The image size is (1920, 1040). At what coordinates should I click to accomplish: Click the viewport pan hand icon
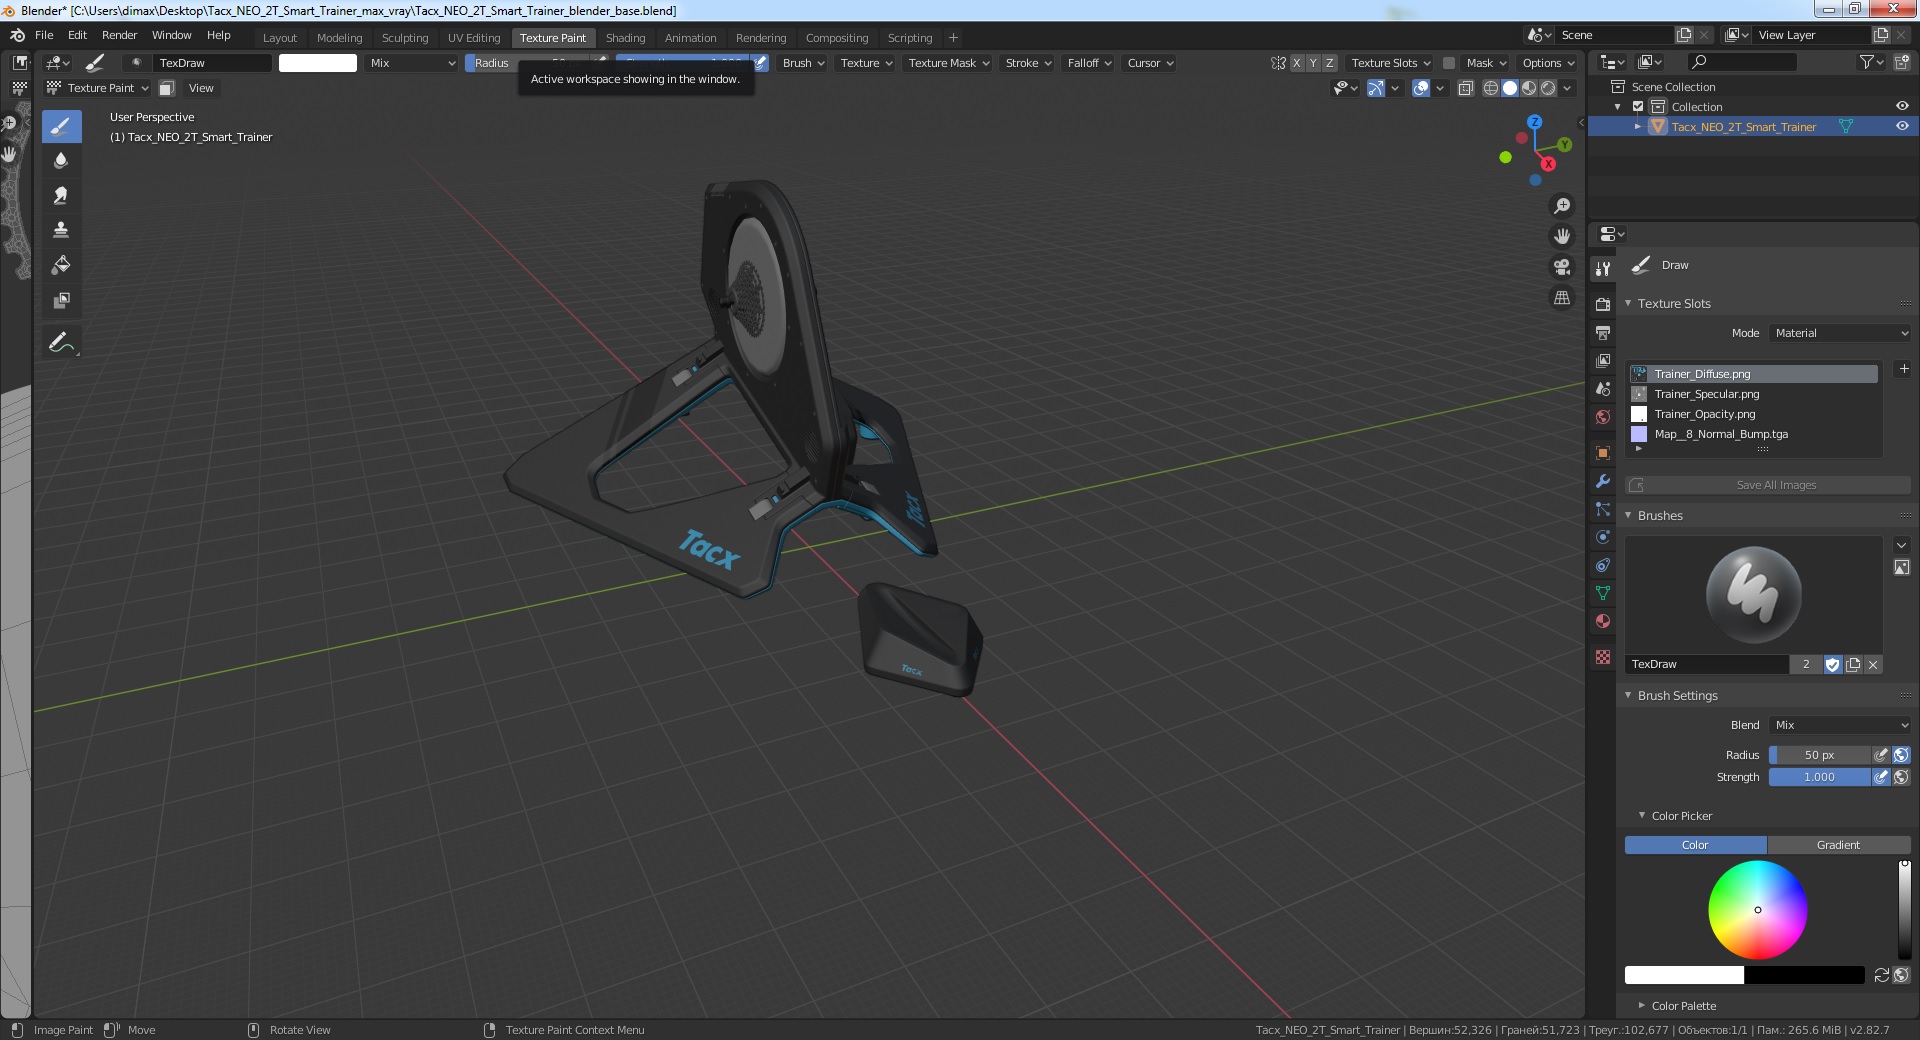coord(1561,236)
